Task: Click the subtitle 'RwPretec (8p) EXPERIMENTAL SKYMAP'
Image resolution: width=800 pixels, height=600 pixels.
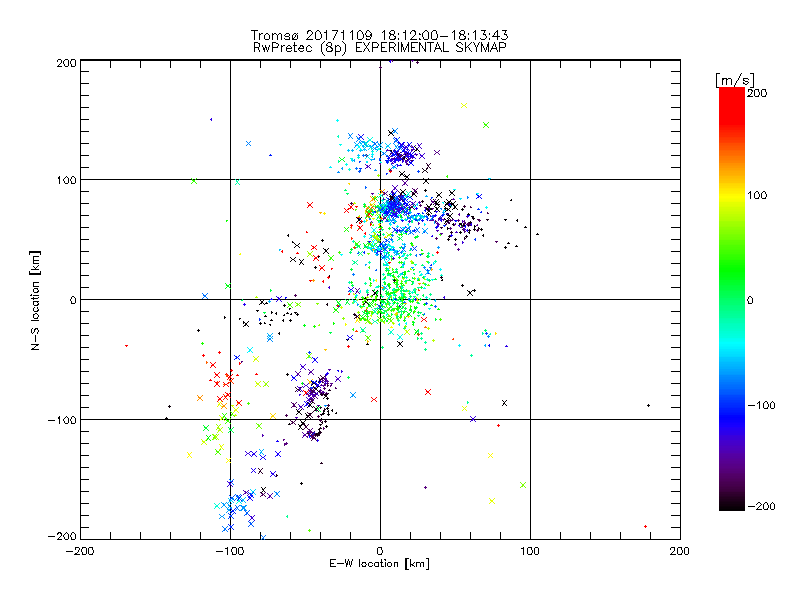Action: click(x=380, y=47)
